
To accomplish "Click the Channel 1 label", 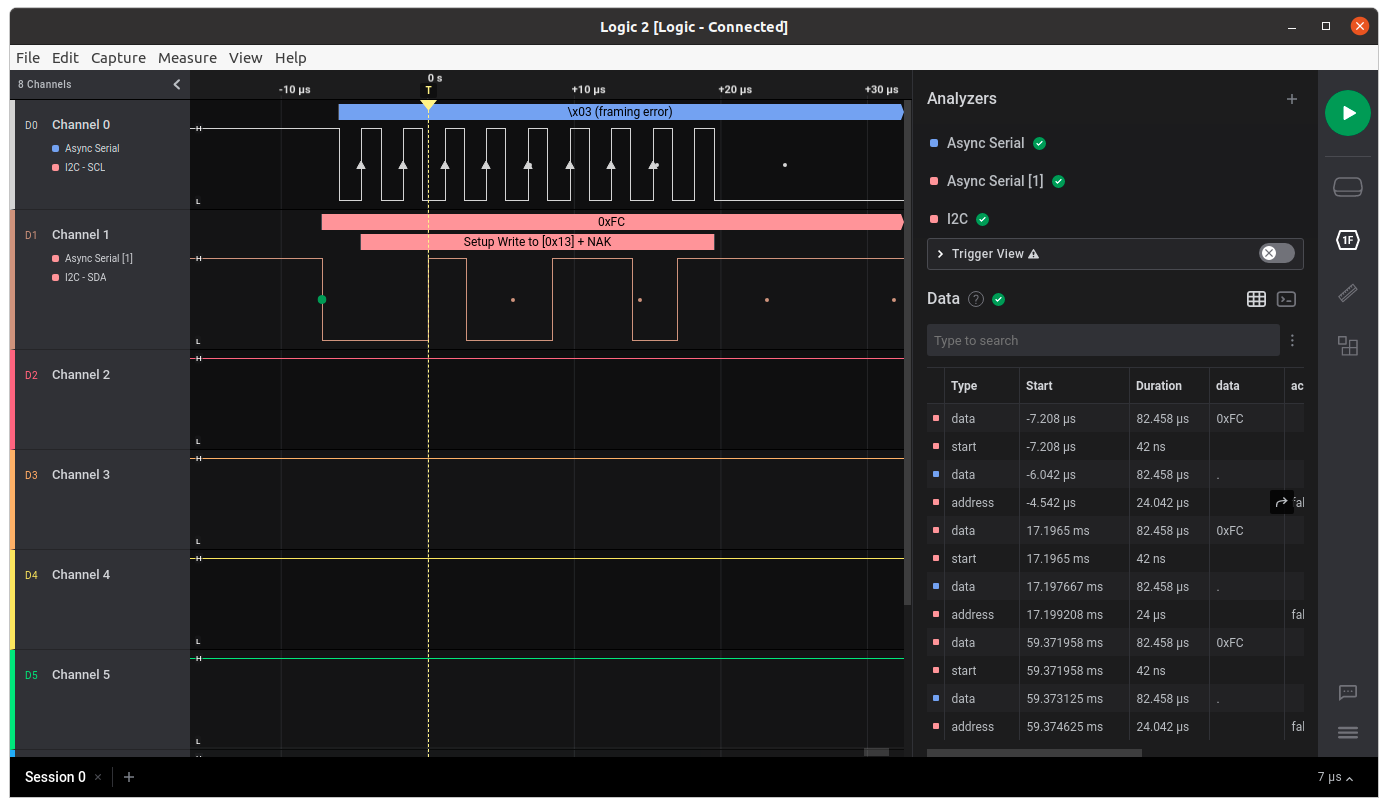I will click(81, 235).
